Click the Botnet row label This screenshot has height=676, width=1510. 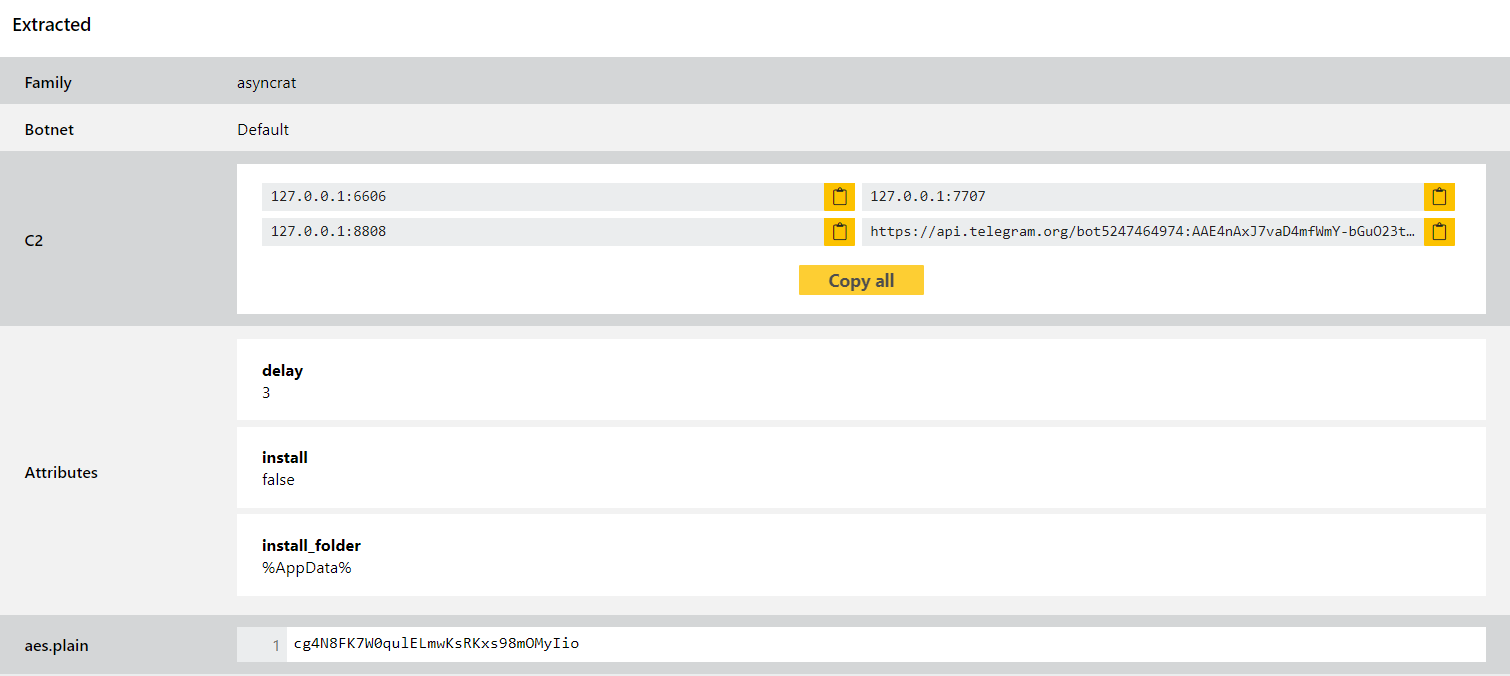point(49,129)
